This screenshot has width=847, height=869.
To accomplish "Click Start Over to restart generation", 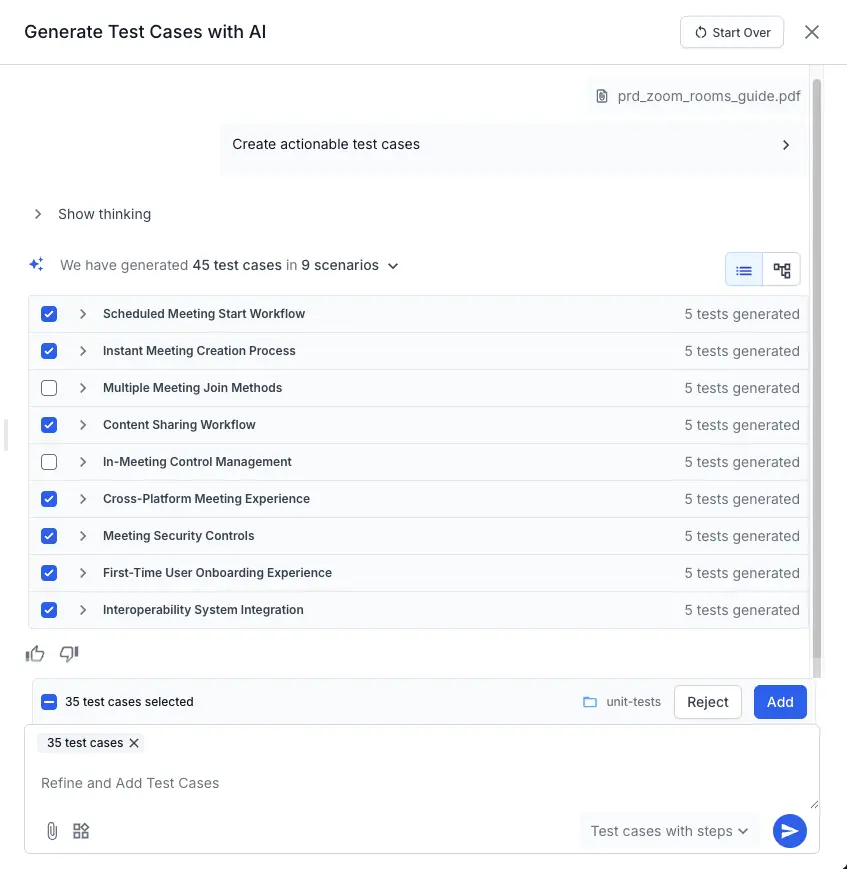I will tap(732, 32).
